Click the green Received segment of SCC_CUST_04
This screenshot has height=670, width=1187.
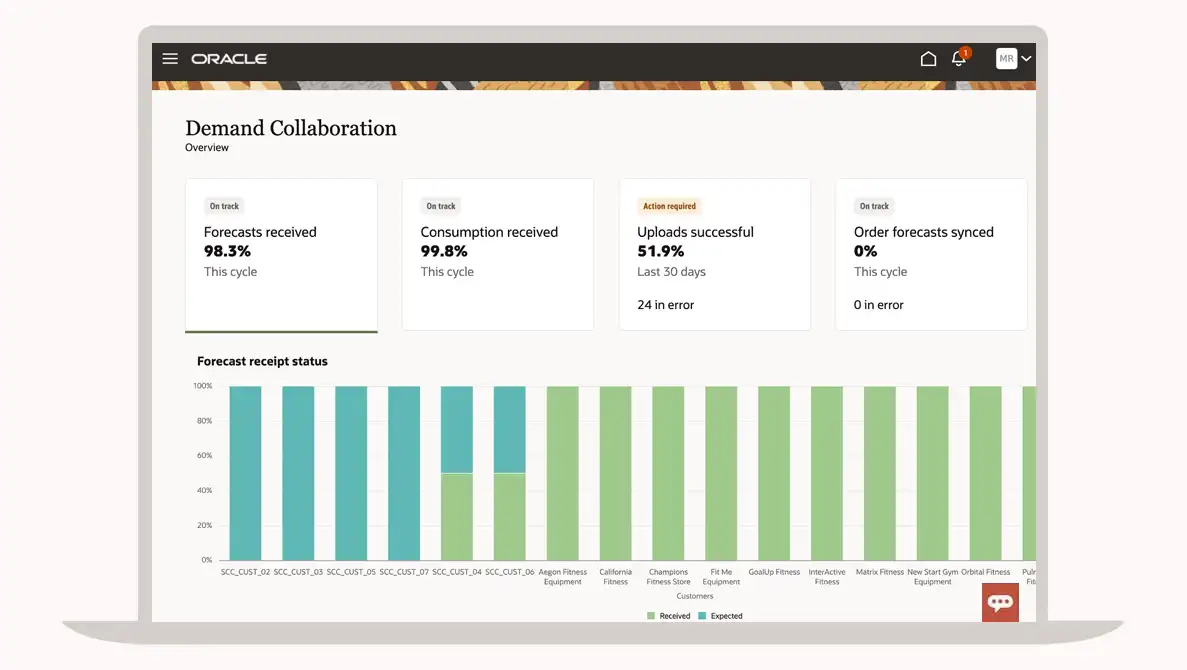pyautogui.click(x=457, y=516)
